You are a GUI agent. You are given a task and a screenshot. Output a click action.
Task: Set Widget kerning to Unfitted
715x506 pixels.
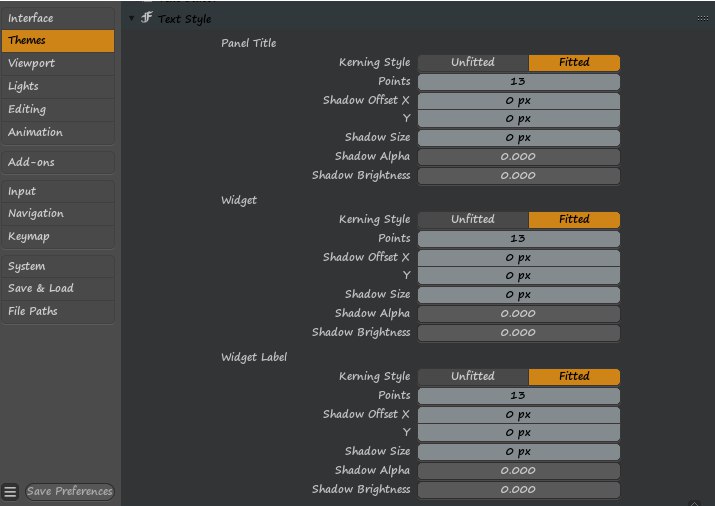[x=473, y=219]
